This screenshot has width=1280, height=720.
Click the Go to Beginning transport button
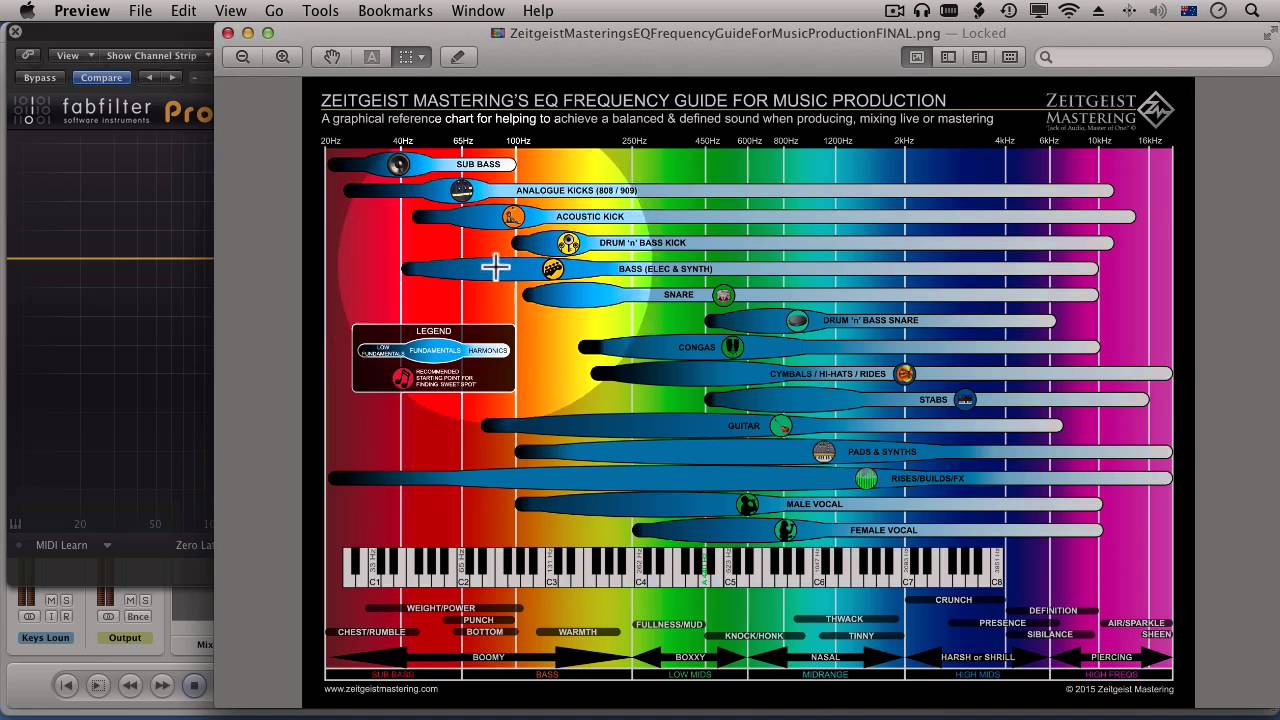click(x=65, y=685)
